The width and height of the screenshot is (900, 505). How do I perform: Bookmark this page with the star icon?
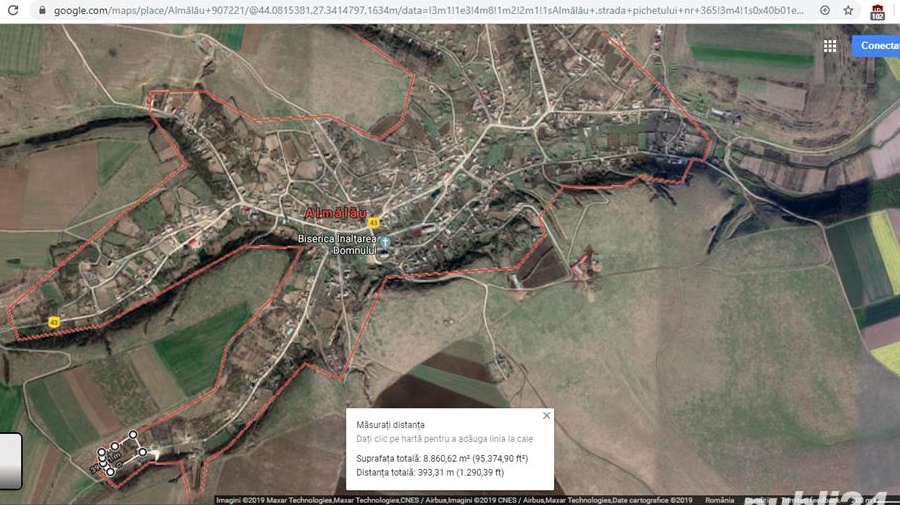point(848,10)
